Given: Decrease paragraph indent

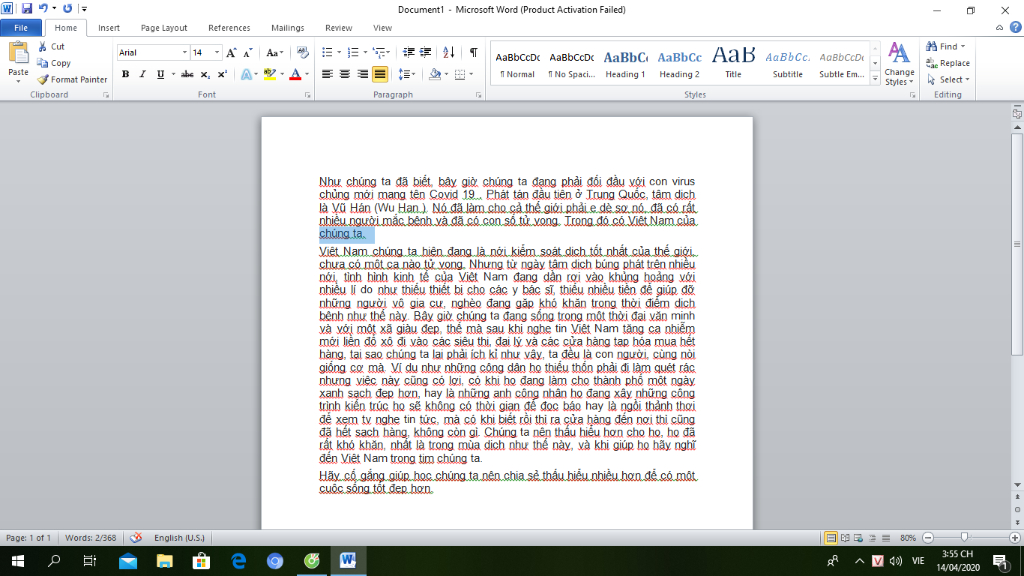Looking at the screenshot, I should (408, 52).
